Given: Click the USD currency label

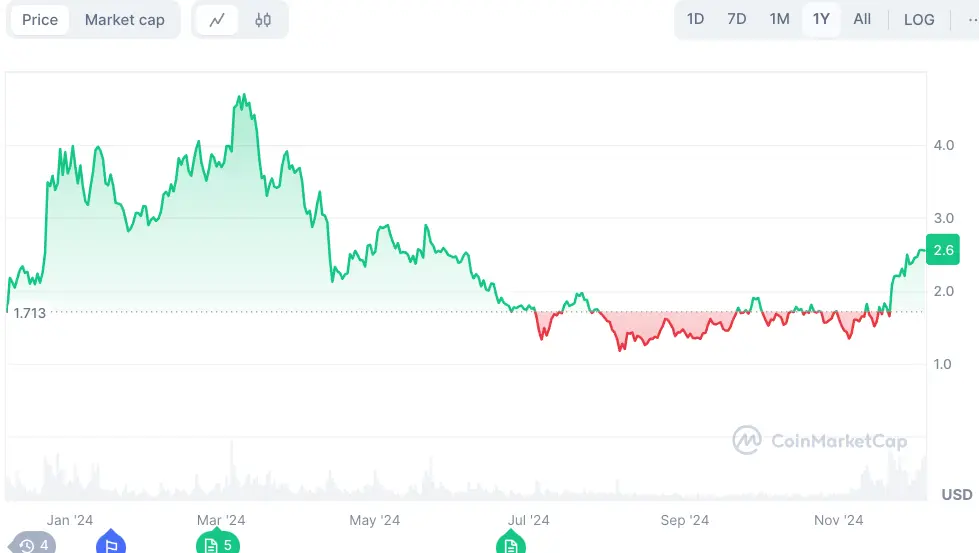Looking at the screenshot, I should coord(957,494).
